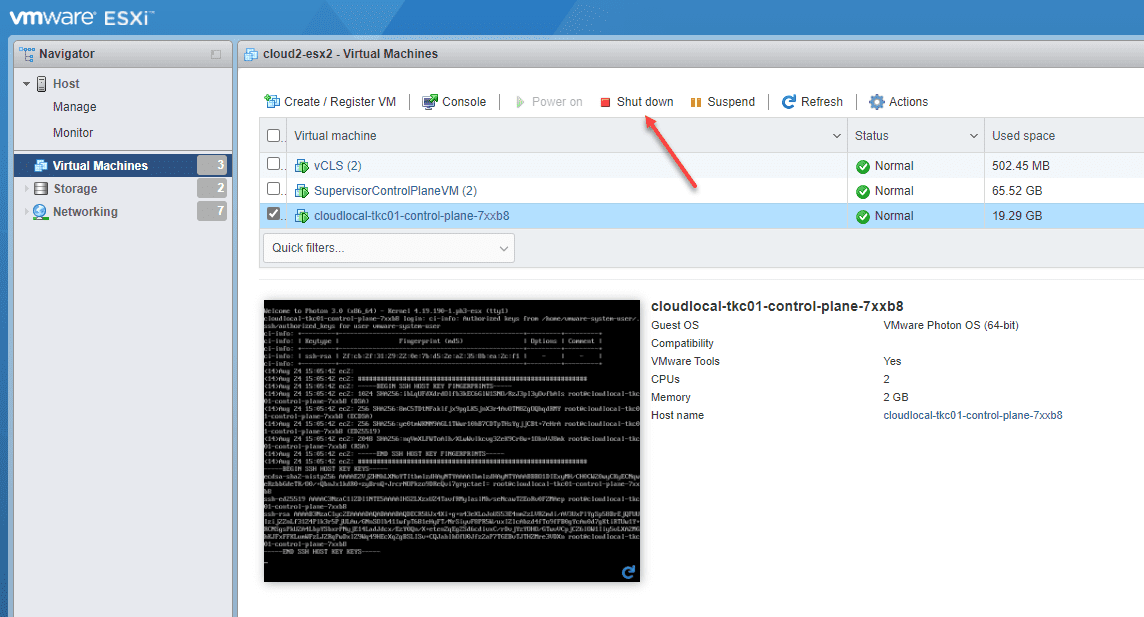
Task: Open cloudlocal-tkc01-control-plane-7xxb8 VM link in table
Action: click(x=411, y=216)
